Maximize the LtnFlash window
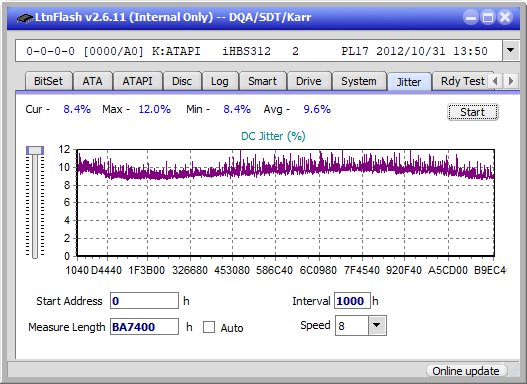Viewport: 527px width, 384px height. 488,17
